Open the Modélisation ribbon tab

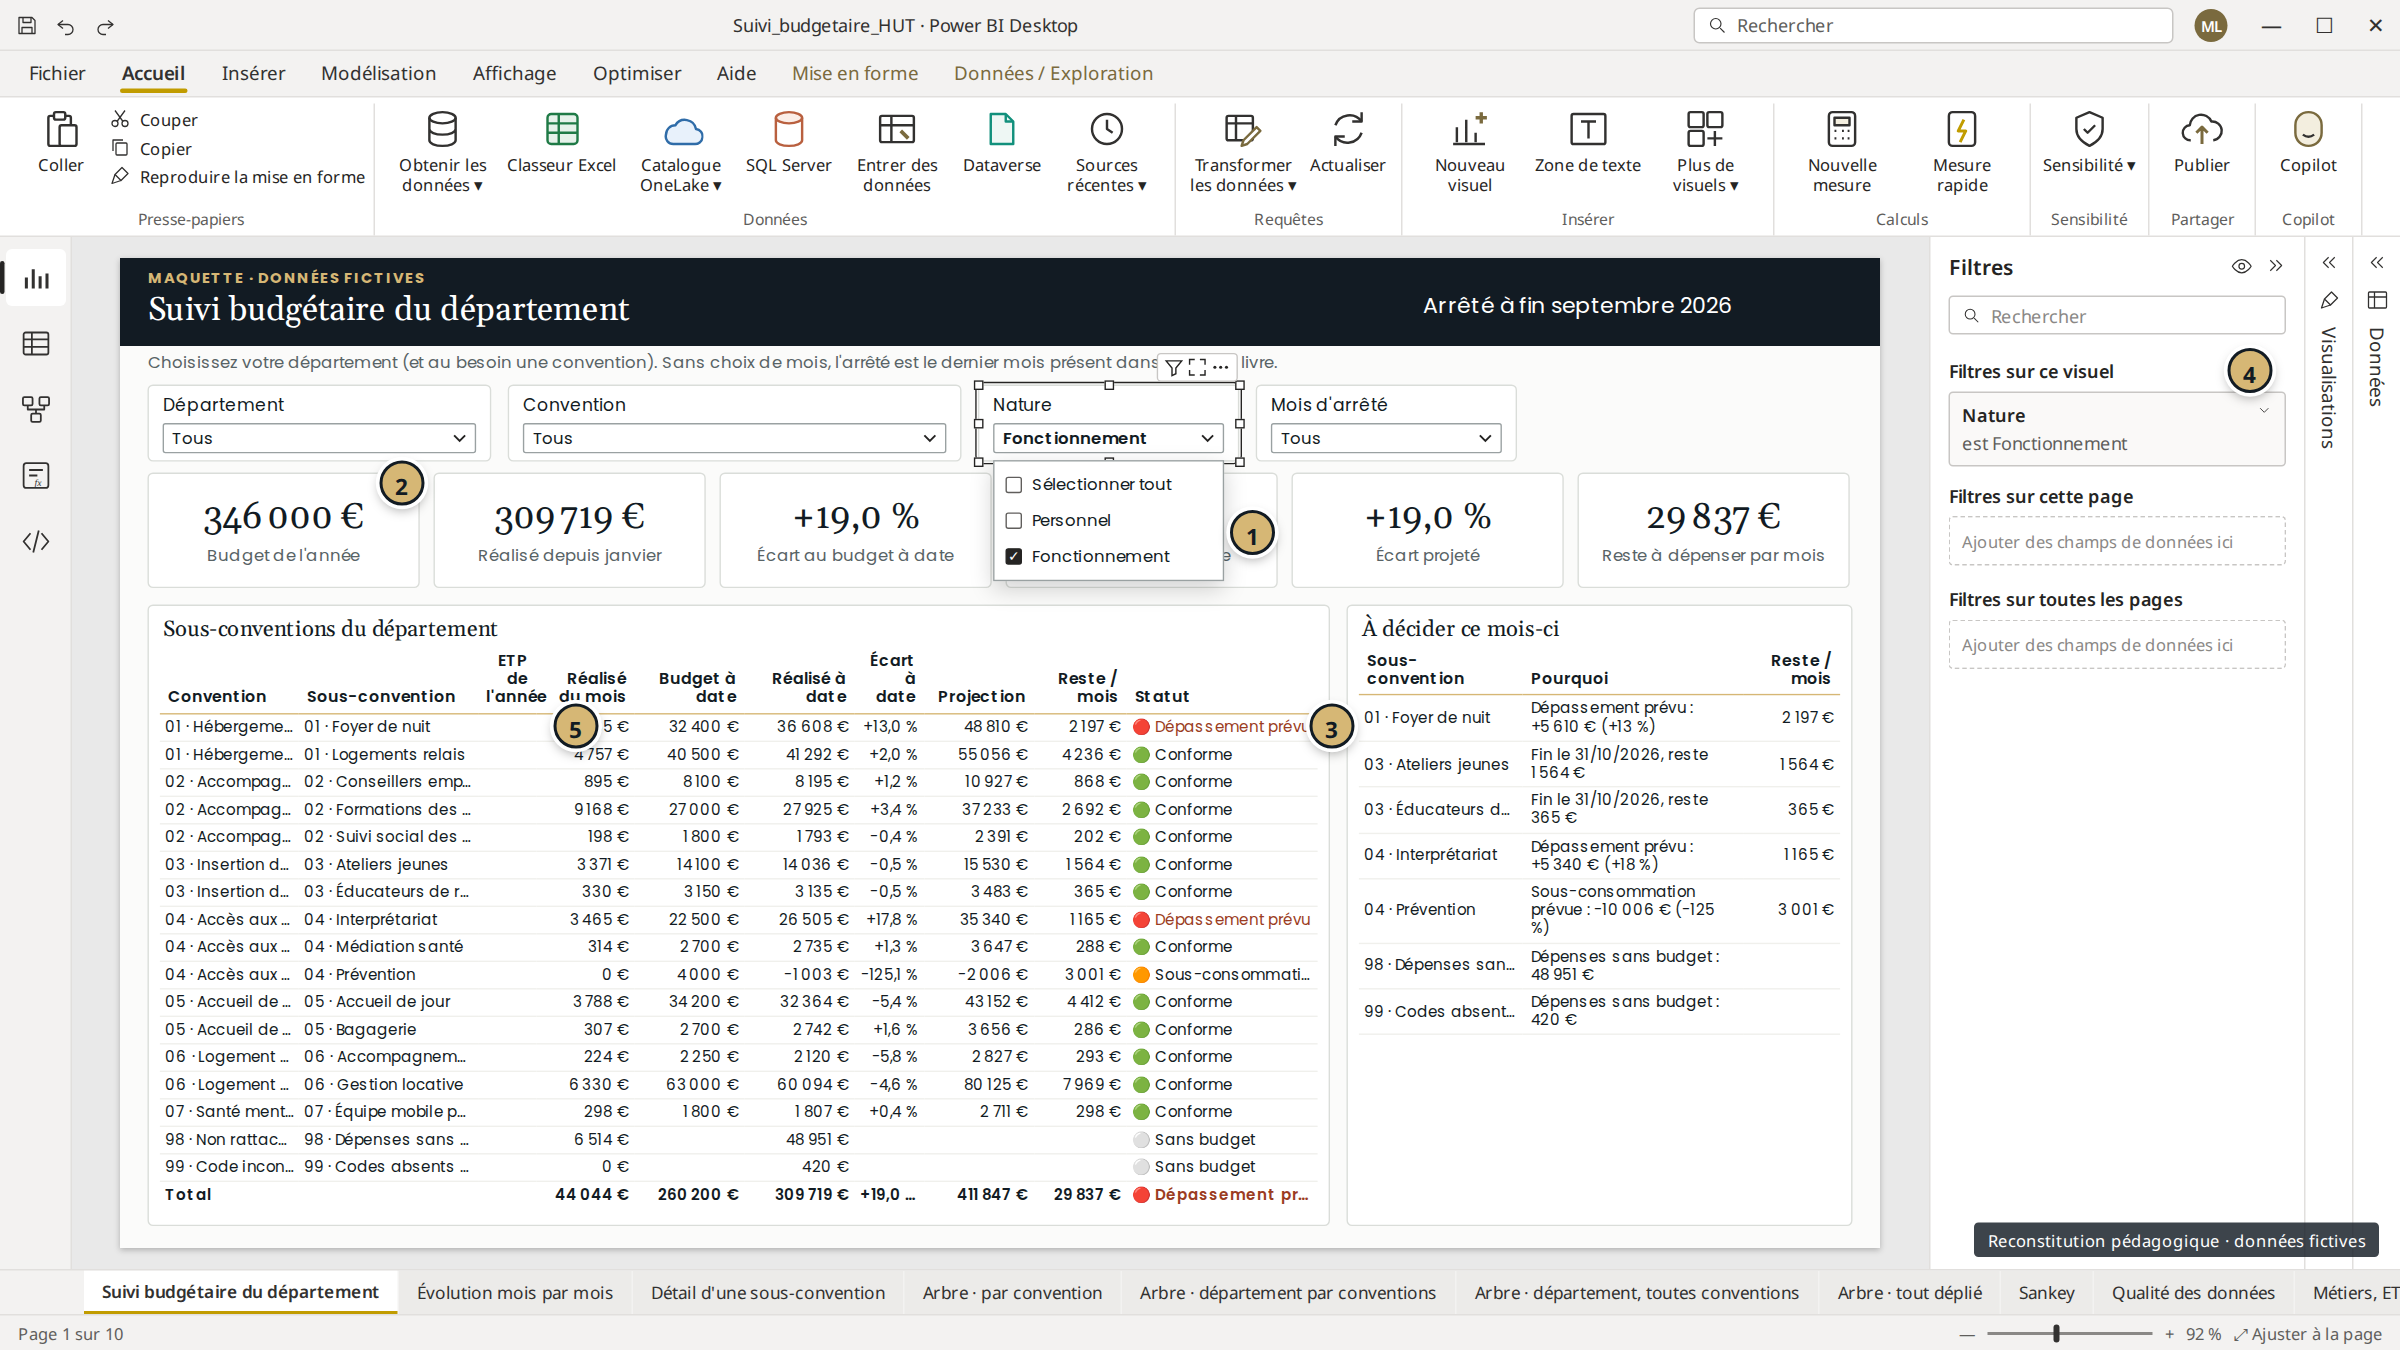click(378, 73)
